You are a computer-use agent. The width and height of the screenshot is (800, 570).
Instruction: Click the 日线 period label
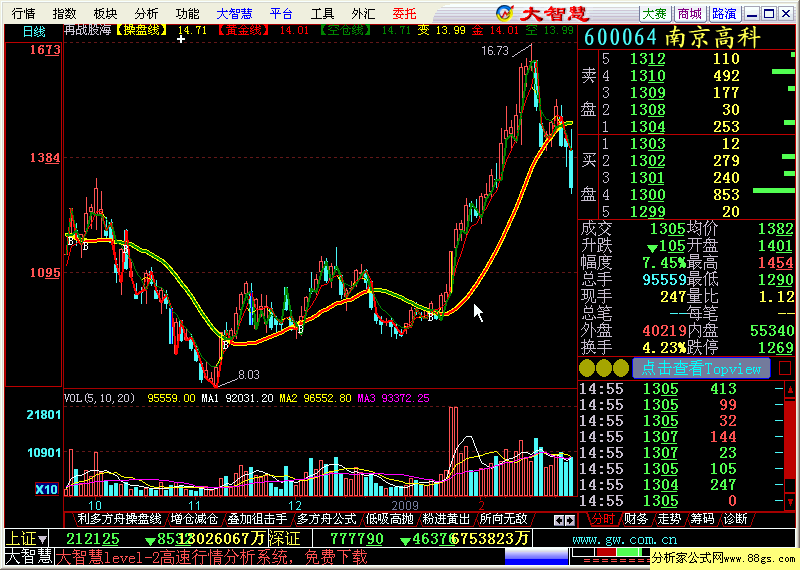pos(34,32)
